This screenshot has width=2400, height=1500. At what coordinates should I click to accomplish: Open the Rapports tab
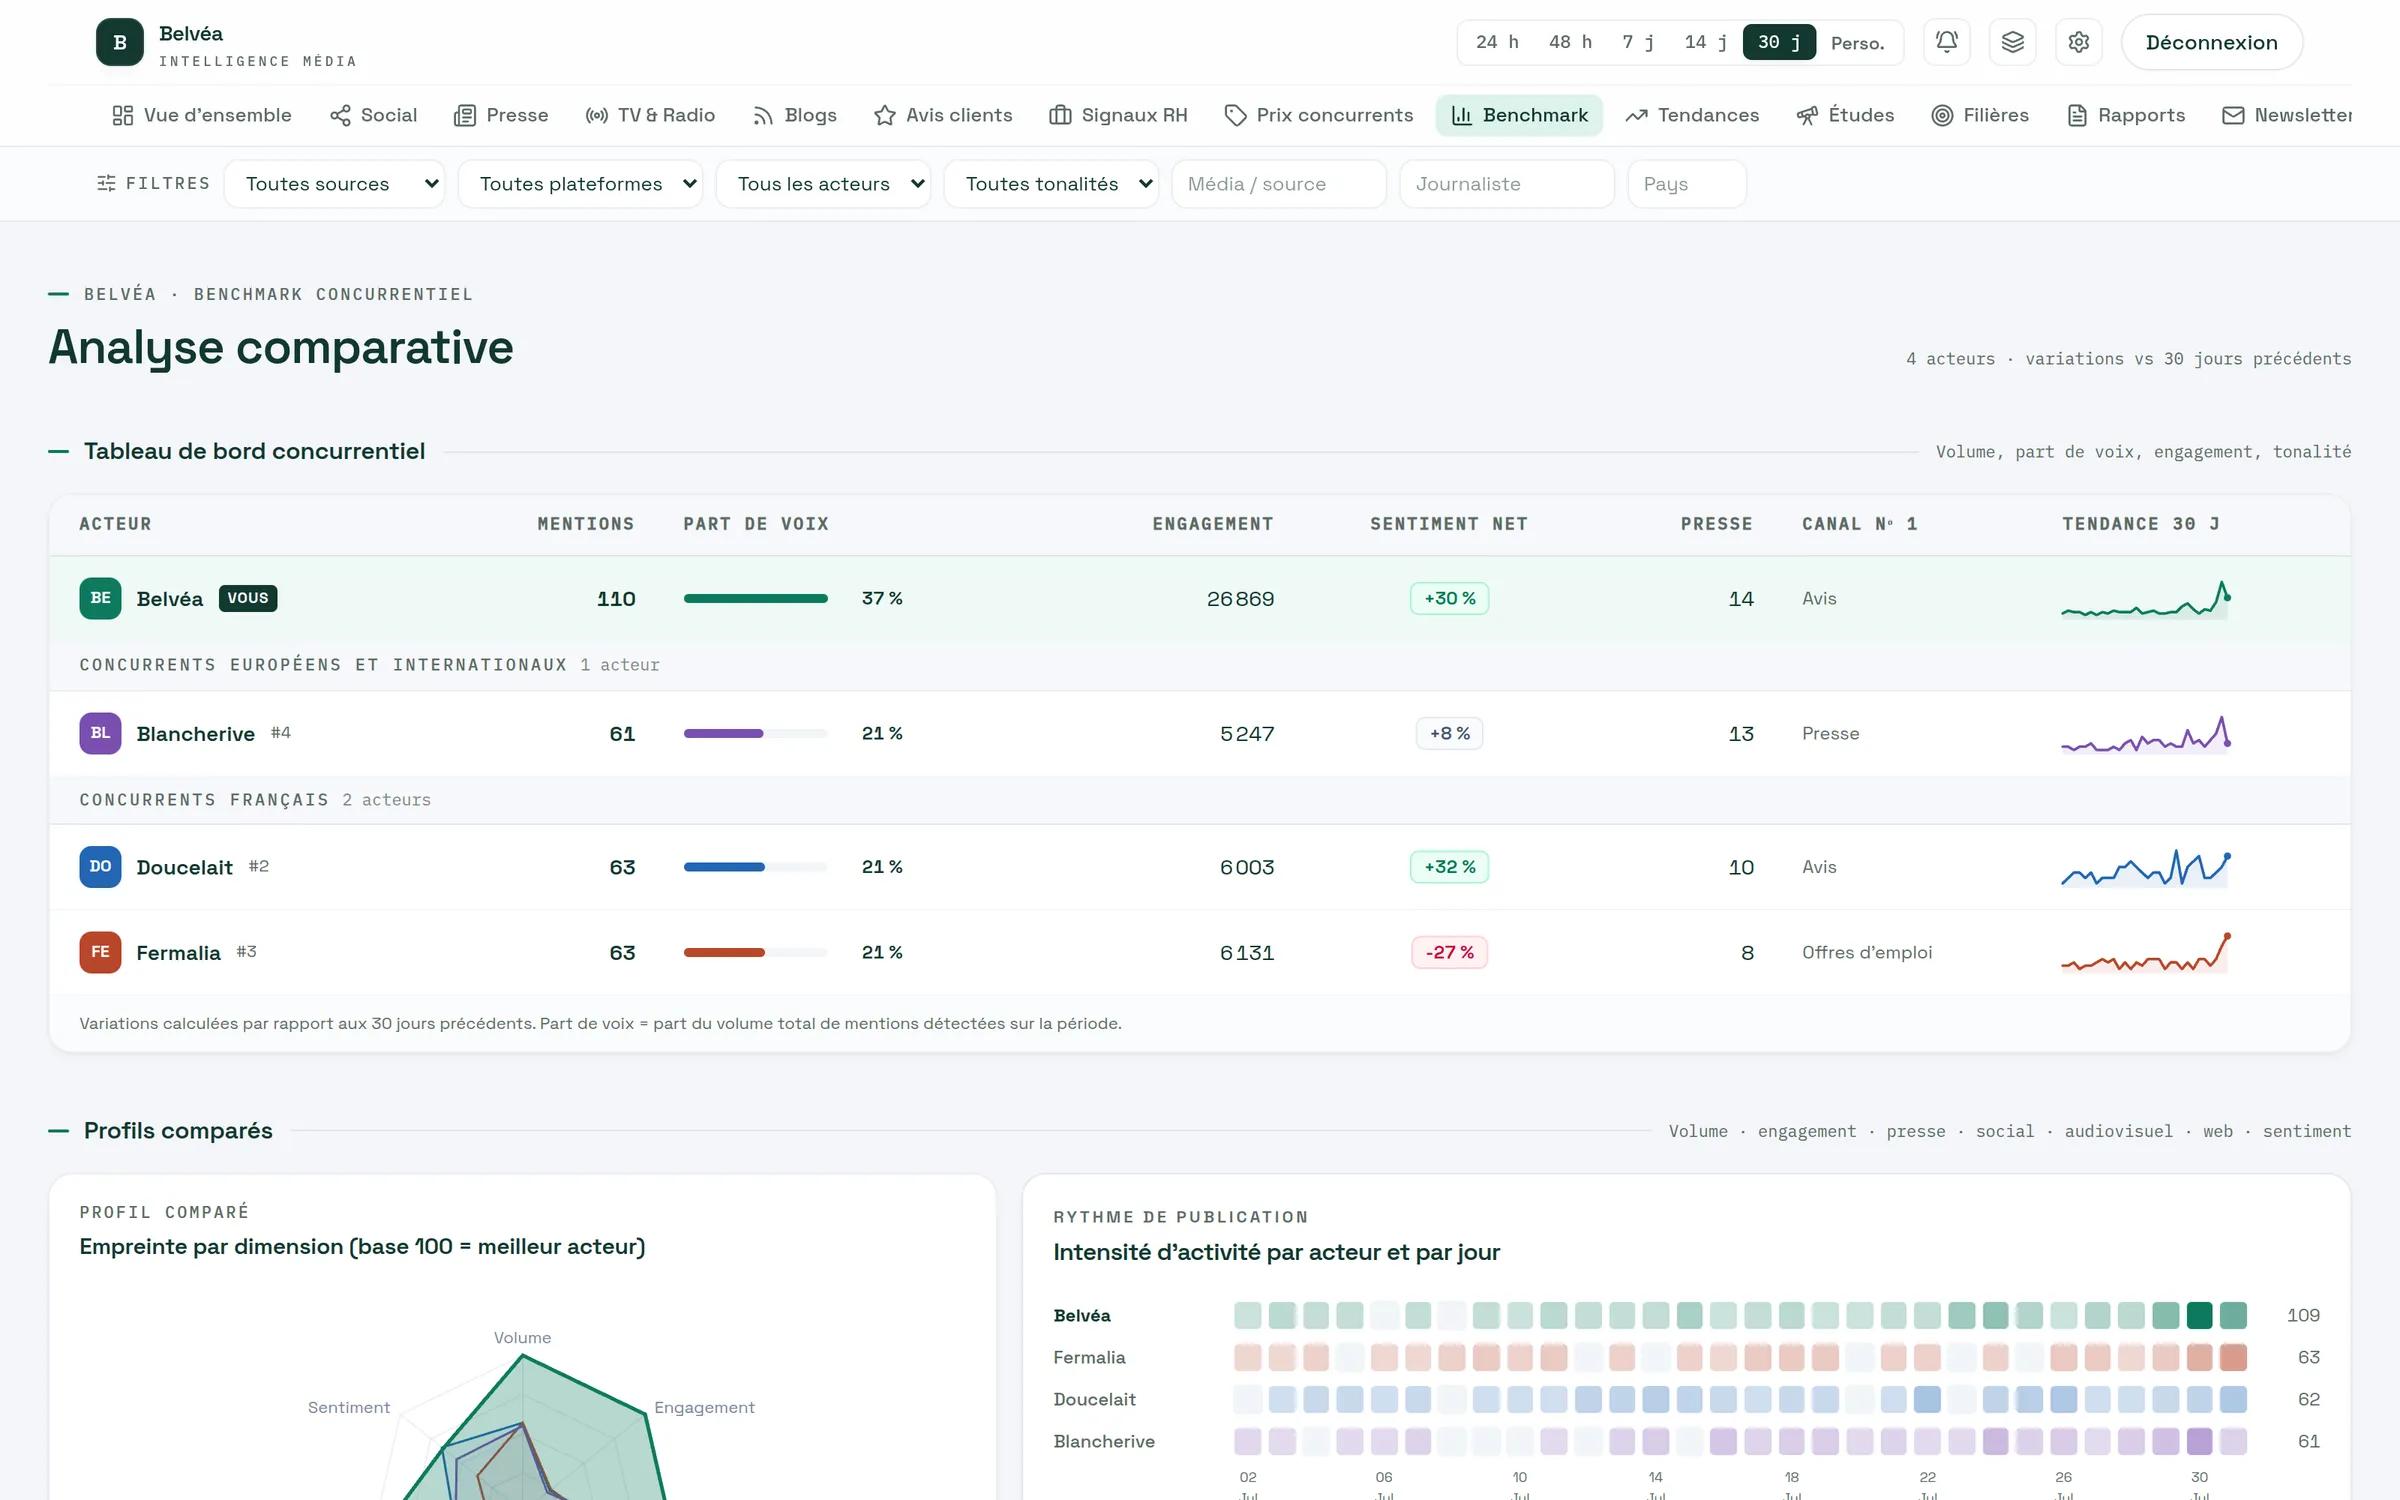click(x=2126, y=115)
